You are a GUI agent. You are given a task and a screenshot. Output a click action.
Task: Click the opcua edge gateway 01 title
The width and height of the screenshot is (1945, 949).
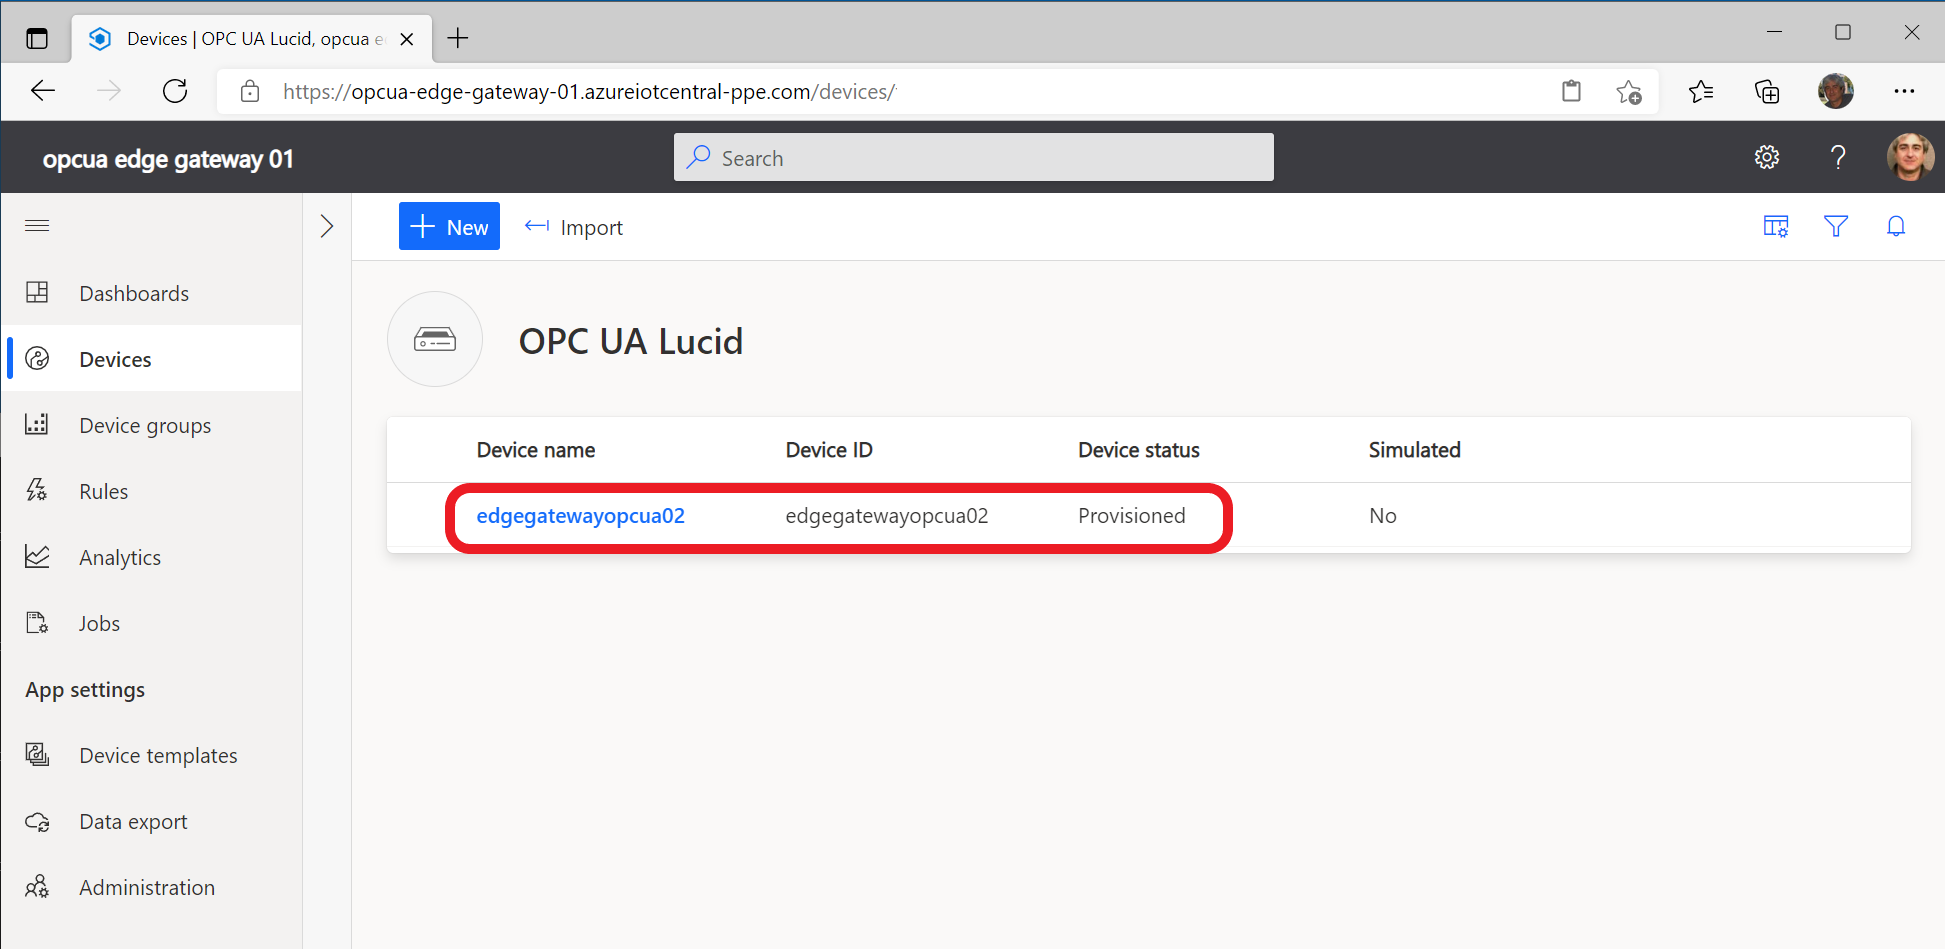(x=168, y=159)
